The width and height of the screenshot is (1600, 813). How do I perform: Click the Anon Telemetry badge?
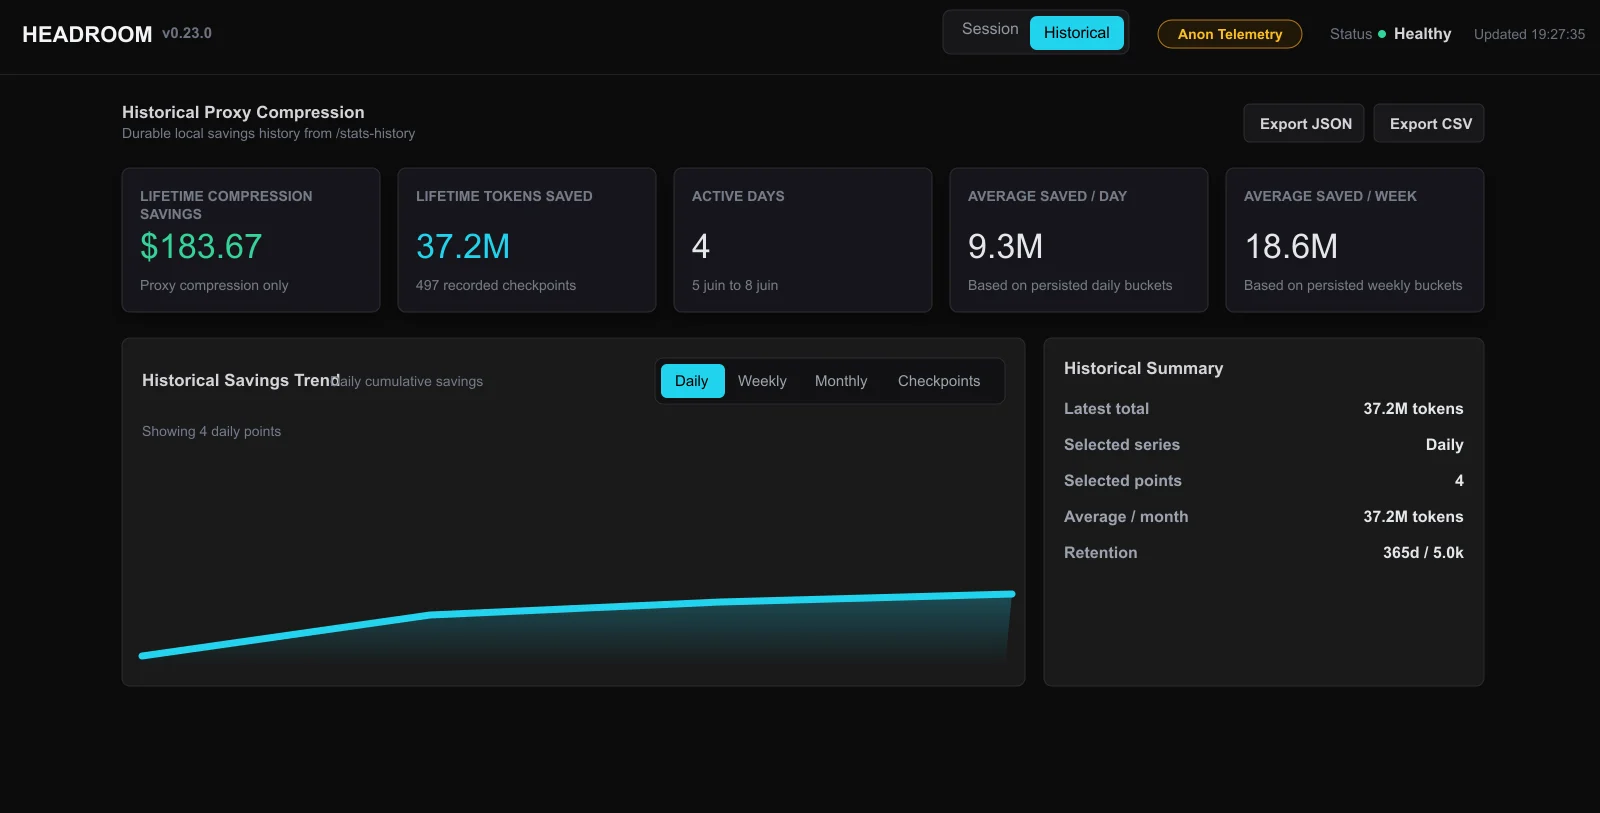click(1229, 34)
